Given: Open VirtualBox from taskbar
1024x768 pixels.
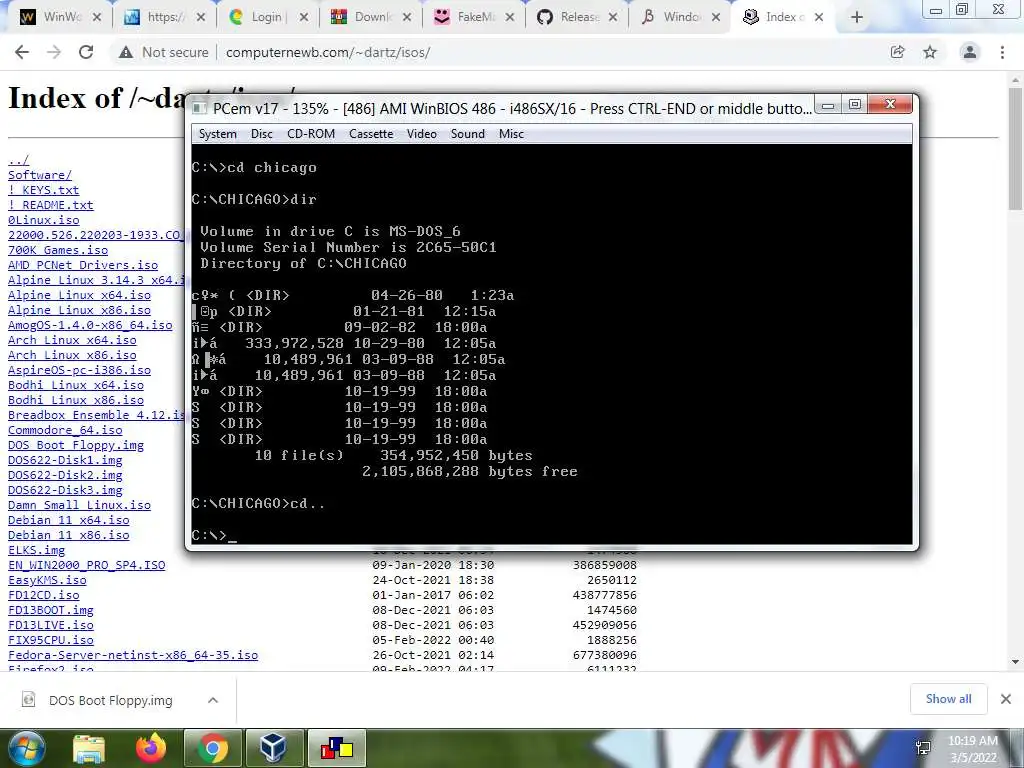Looking at the screenshot, I should point(273,748).
